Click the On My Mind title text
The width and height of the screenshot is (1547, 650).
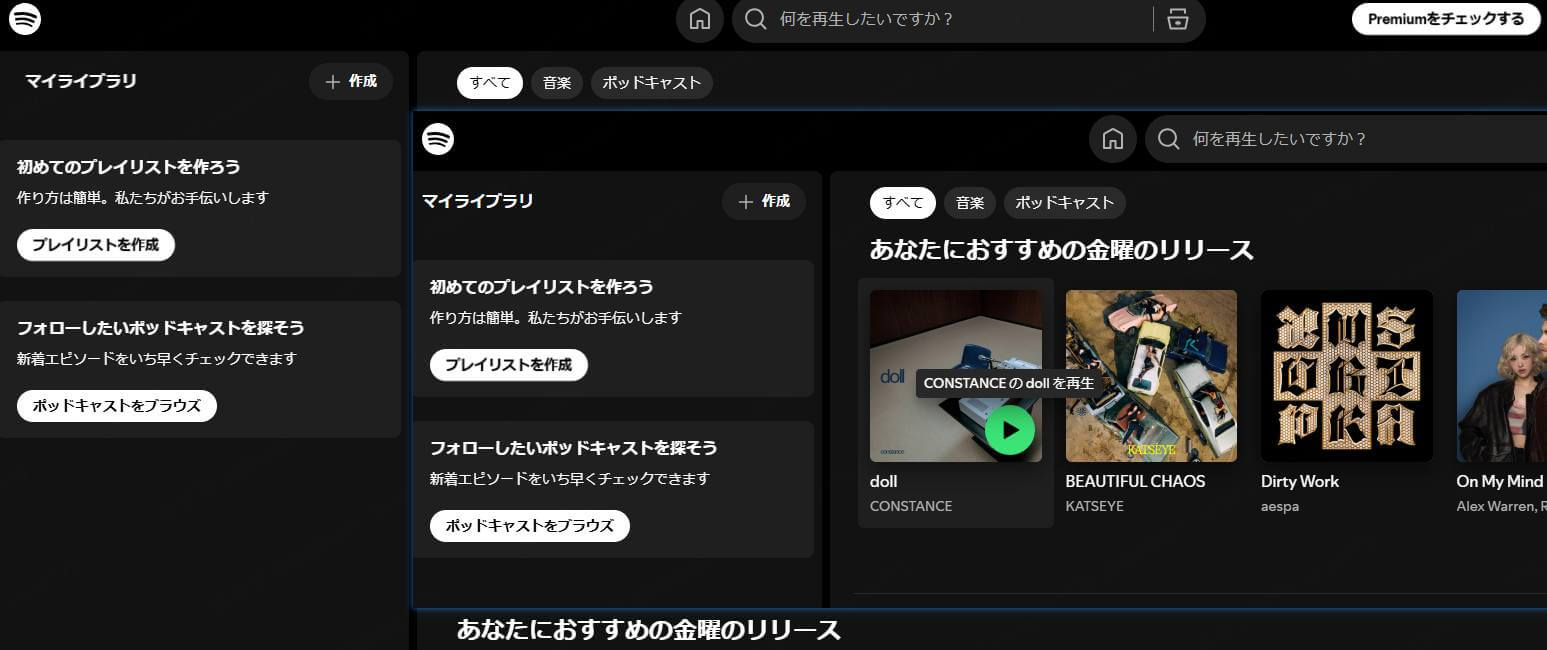click(1500, 482)
